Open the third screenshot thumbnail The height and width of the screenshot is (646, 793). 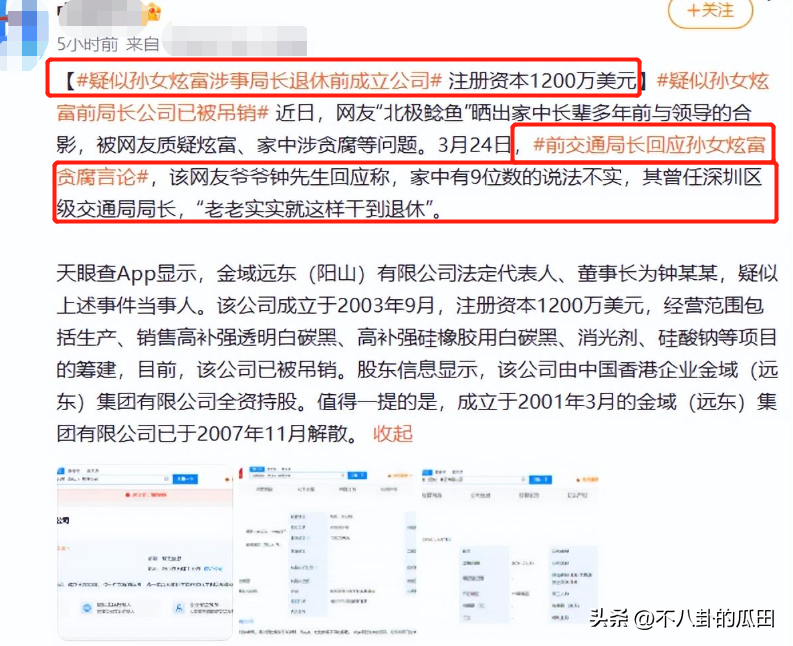click(x=510, y=548)
